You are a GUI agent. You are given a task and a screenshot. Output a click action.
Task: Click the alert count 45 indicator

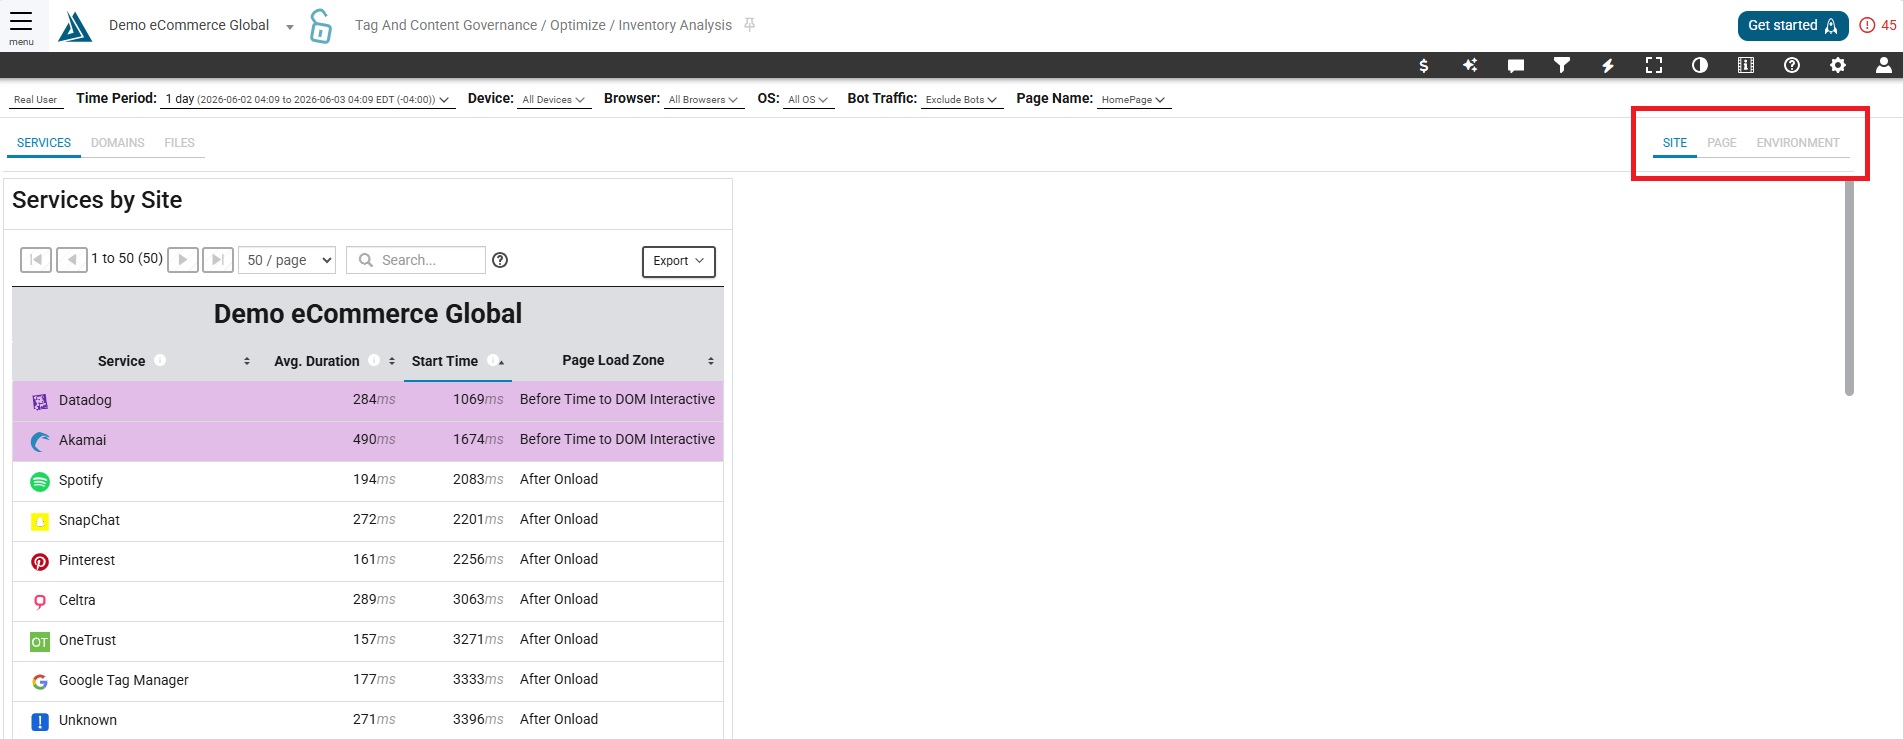coord(1878,26)
